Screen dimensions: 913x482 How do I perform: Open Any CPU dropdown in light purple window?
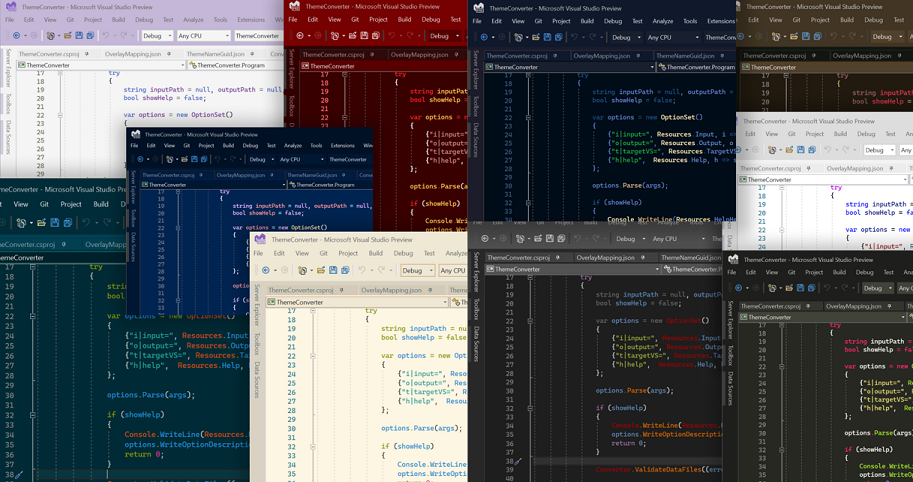tap(203, 36)
